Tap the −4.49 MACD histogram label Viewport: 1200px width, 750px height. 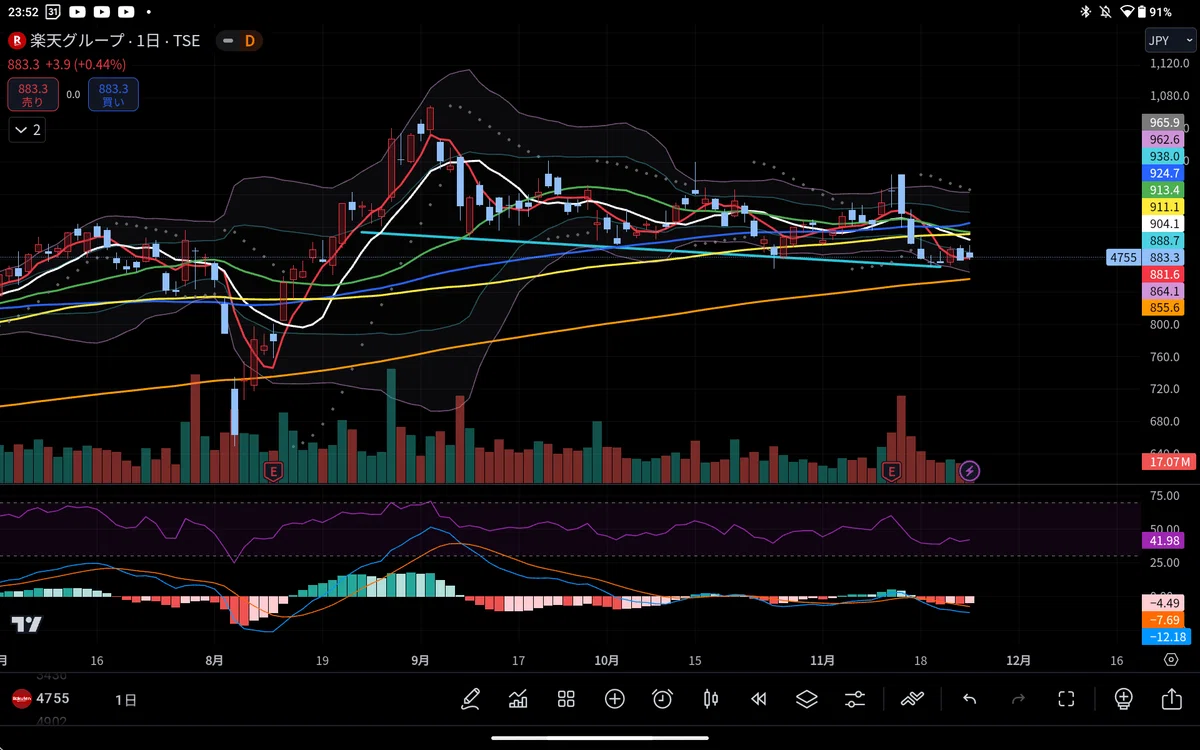[1164, 603]
